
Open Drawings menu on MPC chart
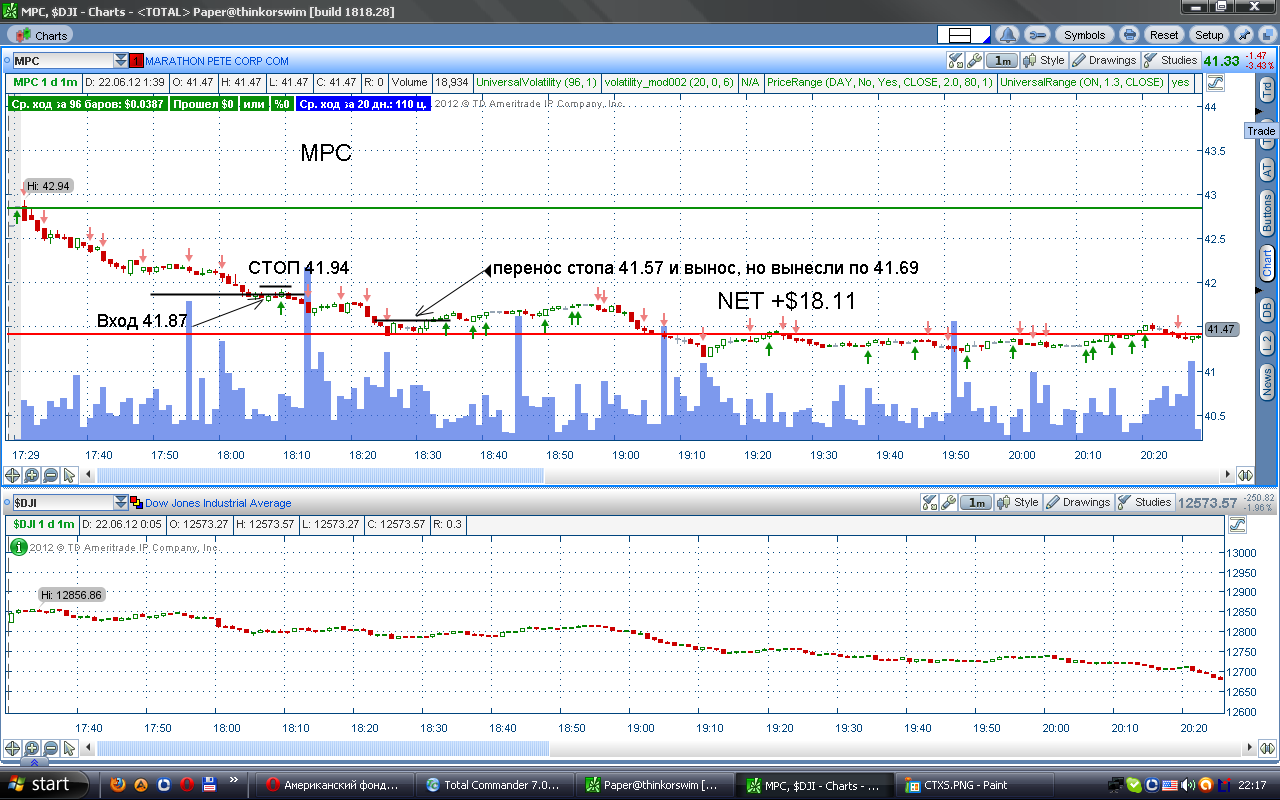pos(1104,60)
